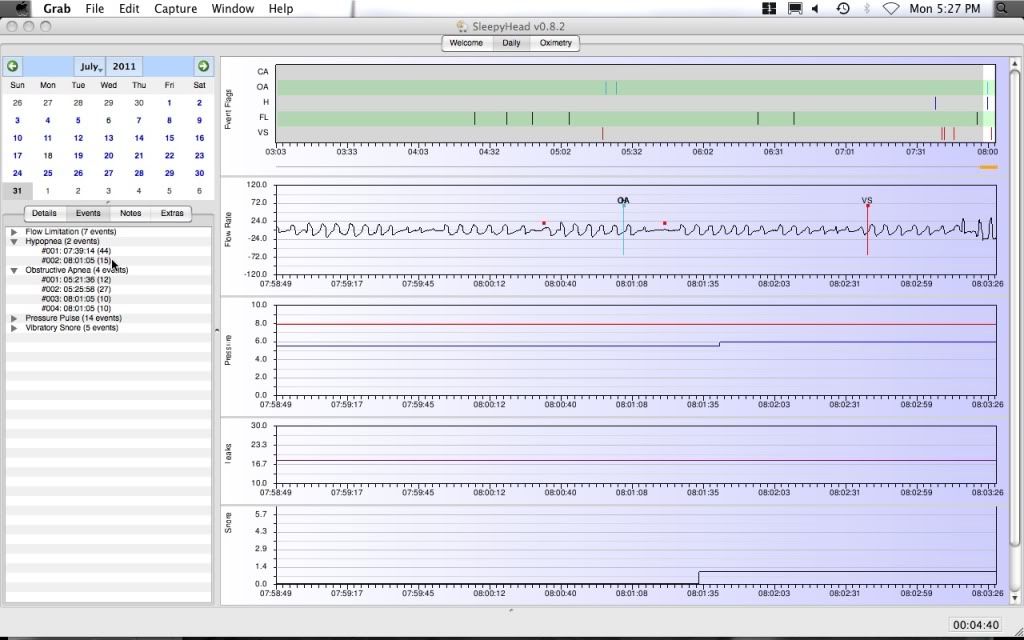Open the Oximetry tab
This screenshot has width=1024, height=640.
coord(556,43)
